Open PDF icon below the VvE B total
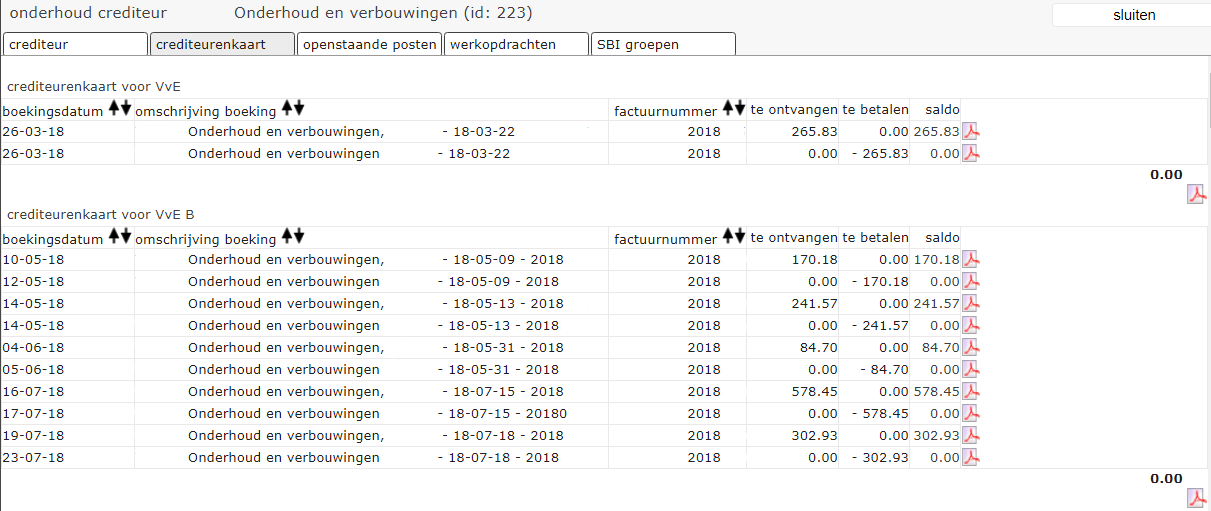 click(1196, 498)
